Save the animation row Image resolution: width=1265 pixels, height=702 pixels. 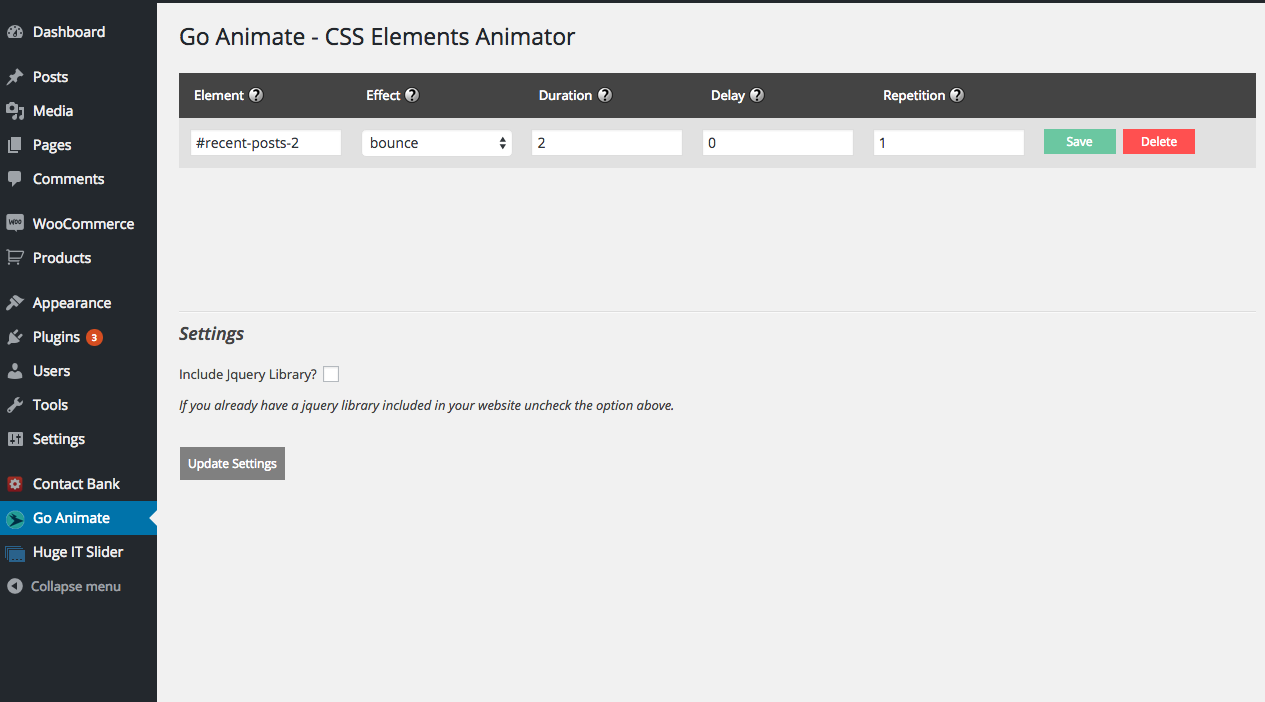point(1080,142)
